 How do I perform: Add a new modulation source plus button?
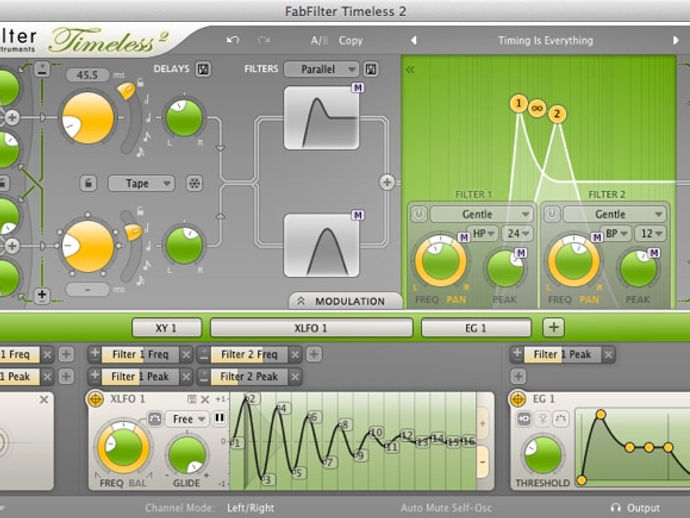click(x=554, y=327)
